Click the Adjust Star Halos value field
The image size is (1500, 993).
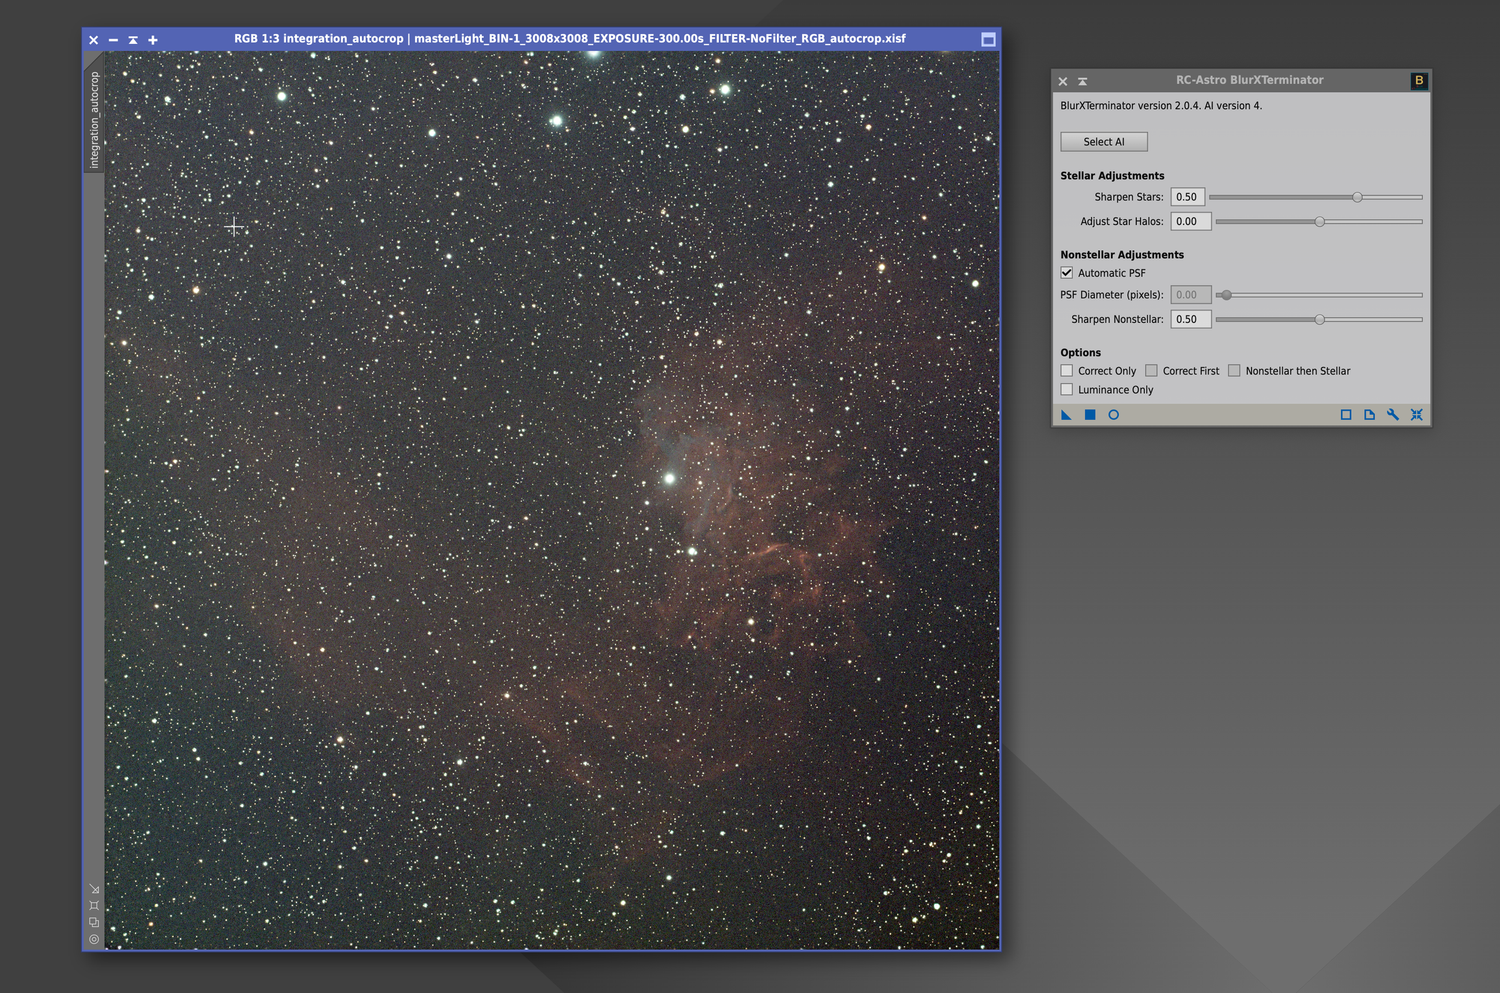1191,222
